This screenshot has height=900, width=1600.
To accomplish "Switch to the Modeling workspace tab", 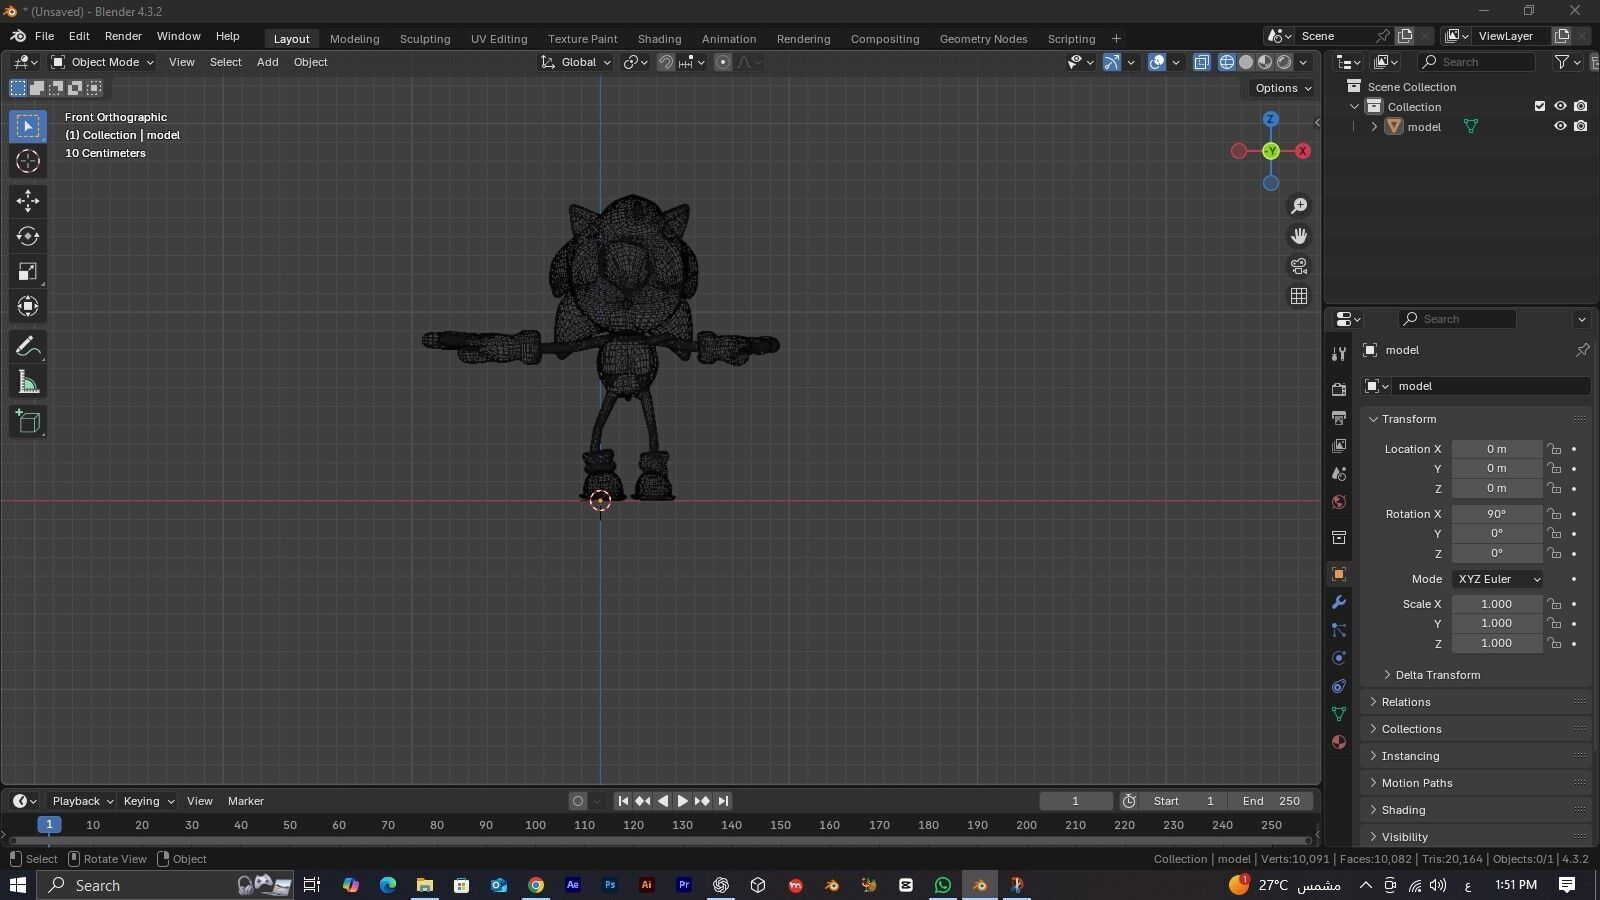I will click(x=355, y=39).
